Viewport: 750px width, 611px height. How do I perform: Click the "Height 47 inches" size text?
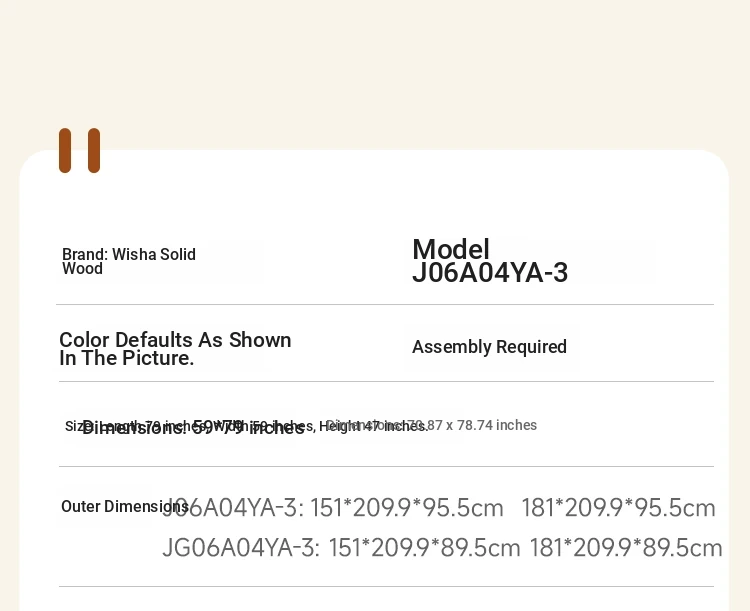373,426
